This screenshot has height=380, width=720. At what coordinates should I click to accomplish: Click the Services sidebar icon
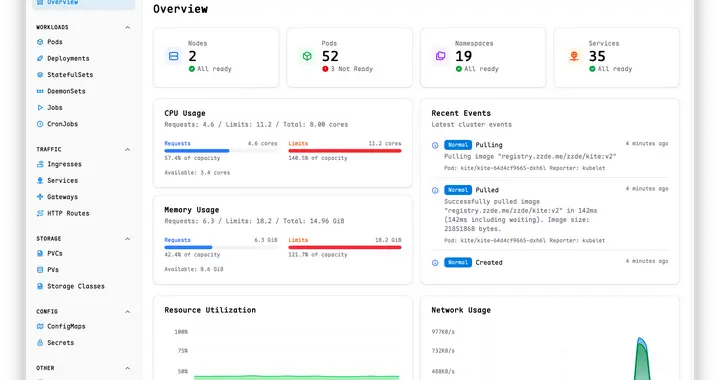[x=40, y=180]
